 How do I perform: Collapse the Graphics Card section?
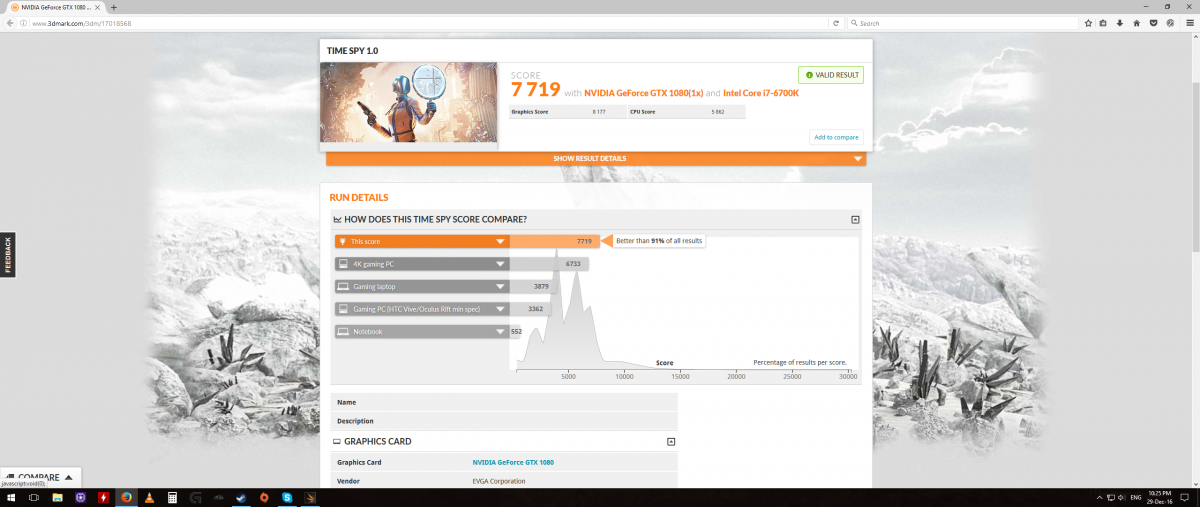[x=671, y=441]
